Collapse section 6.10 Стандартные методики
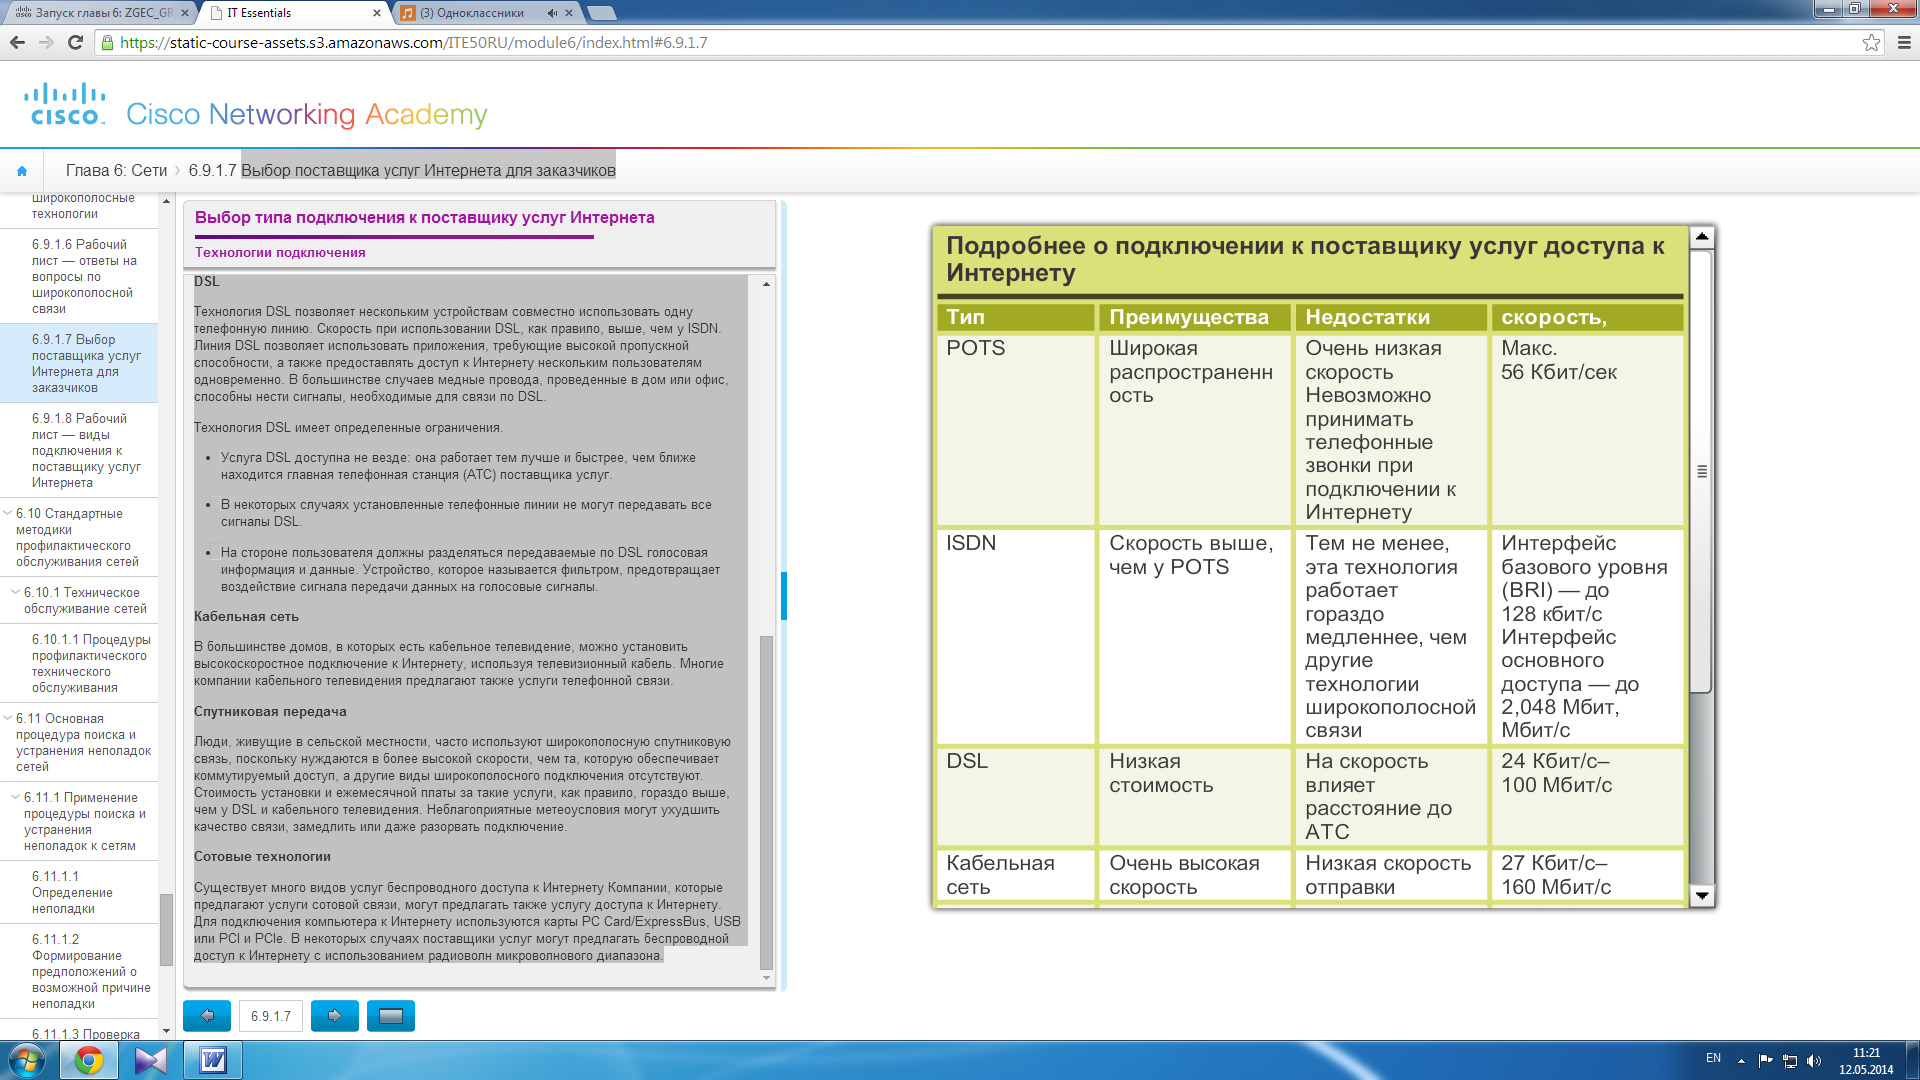 pyautogui.click(x=8, y=513)
